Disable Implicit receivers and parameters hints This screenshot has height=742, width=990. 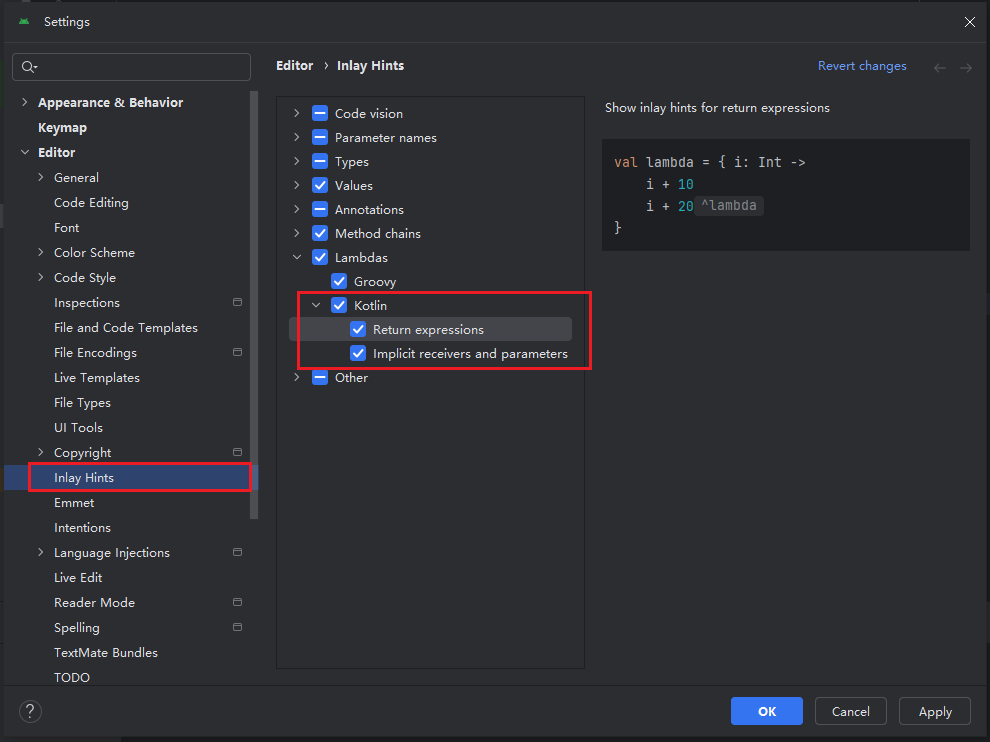[358, 353]
